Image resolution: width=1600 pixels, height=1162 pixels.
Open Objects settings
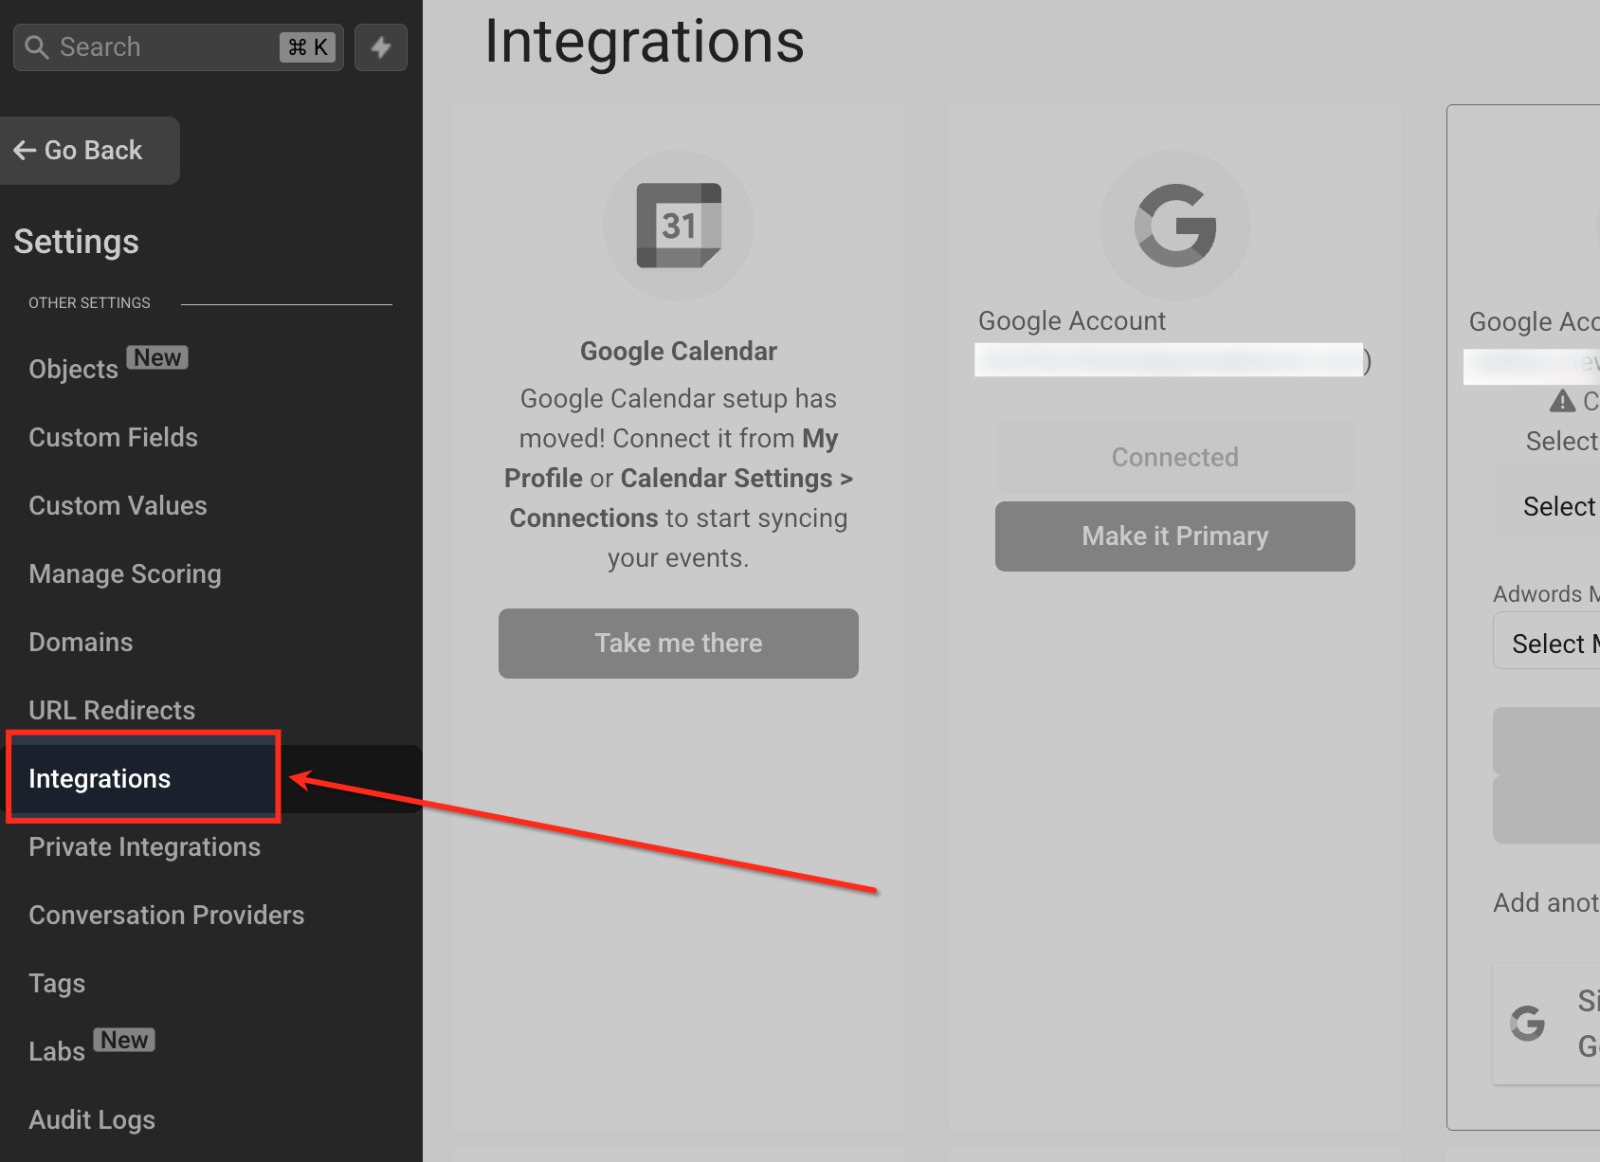click(x=74, y=369)
